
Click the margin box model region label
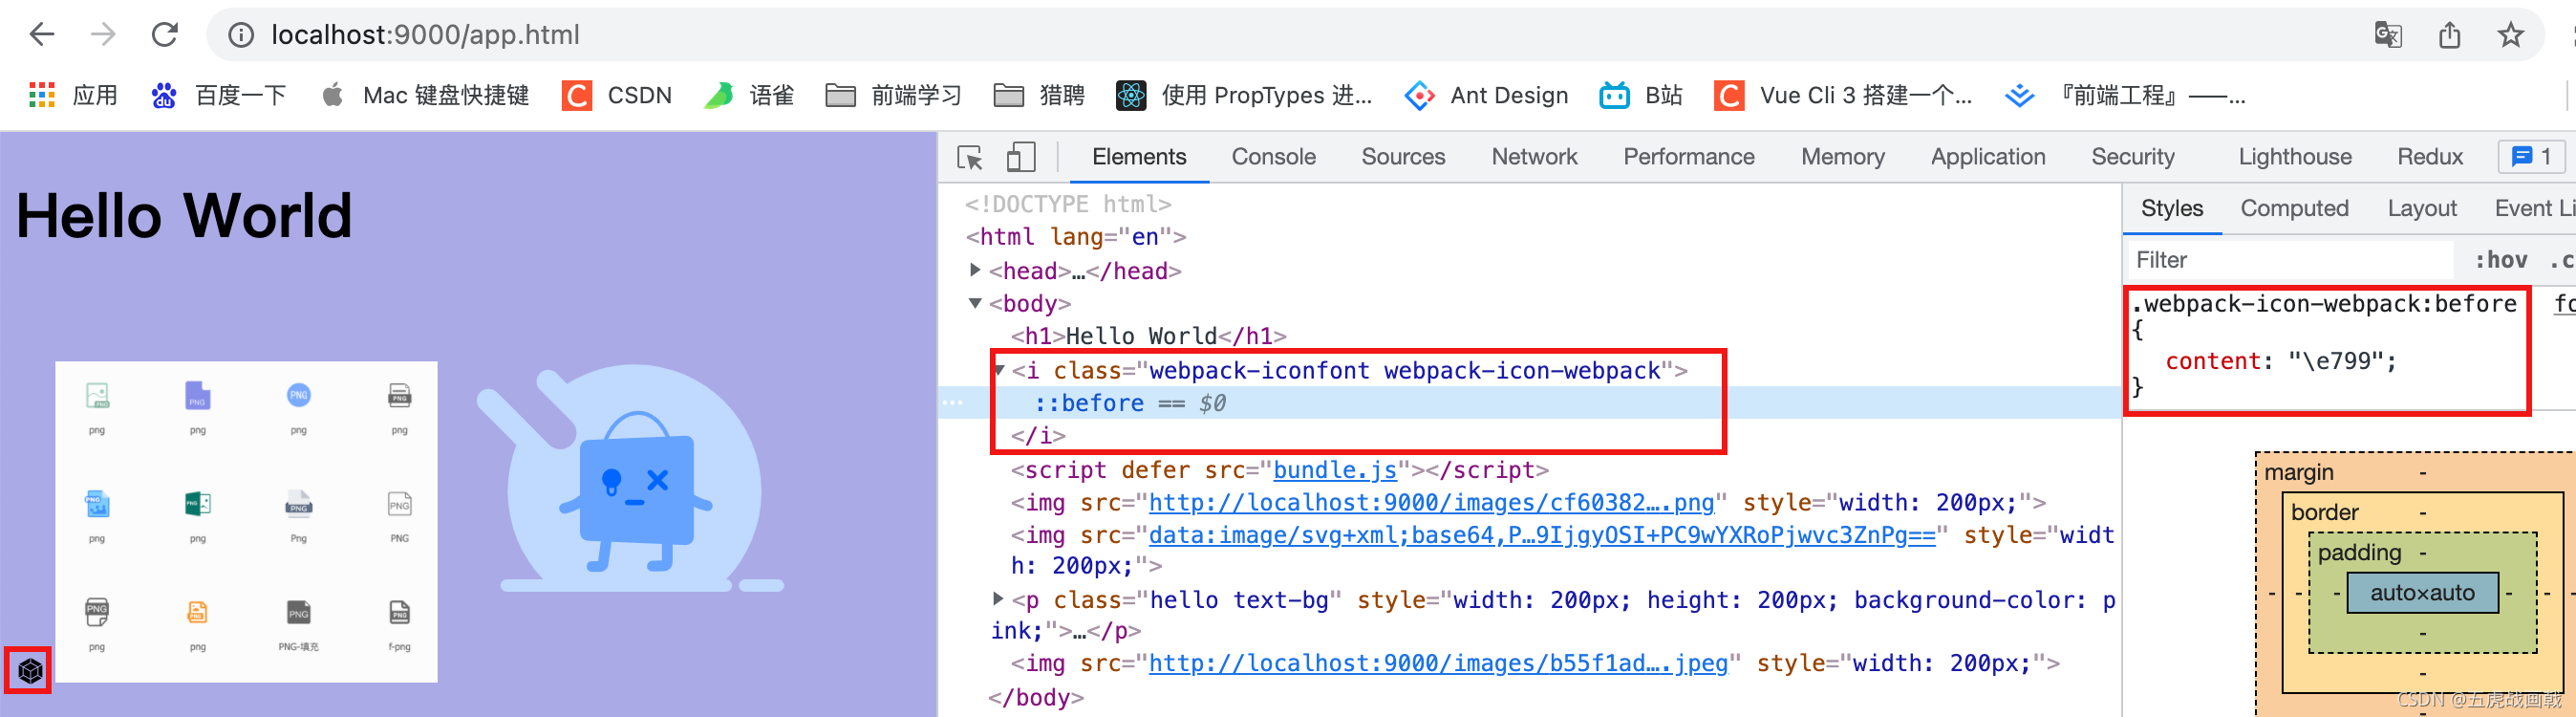2298,472
